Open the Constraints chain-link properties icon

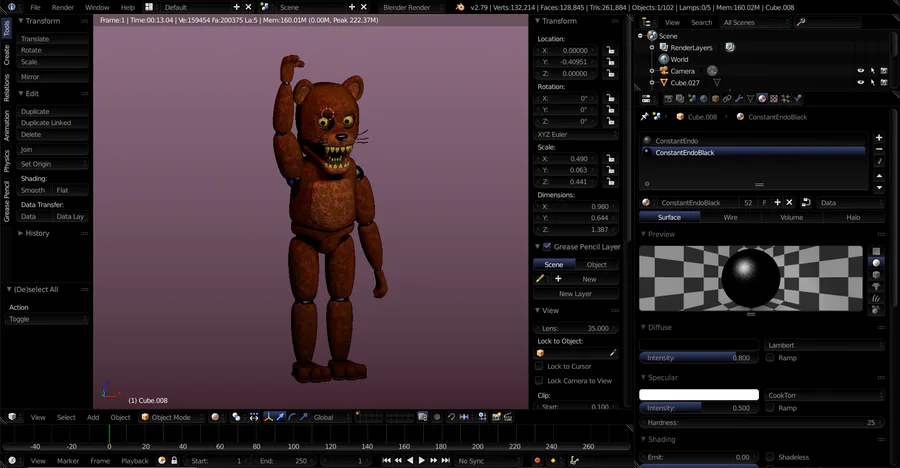(x=727, y=99)
